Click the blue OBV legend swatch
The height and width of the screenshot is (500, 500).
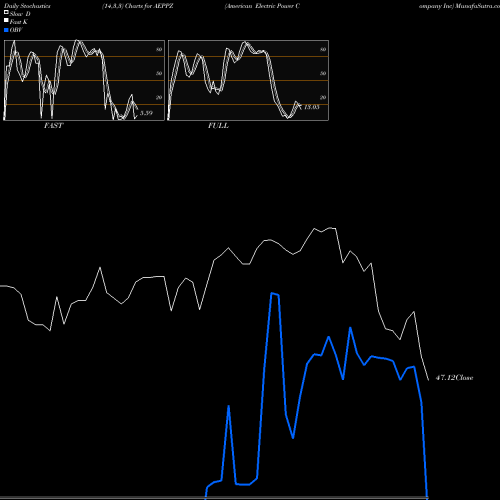pos(6,30)
